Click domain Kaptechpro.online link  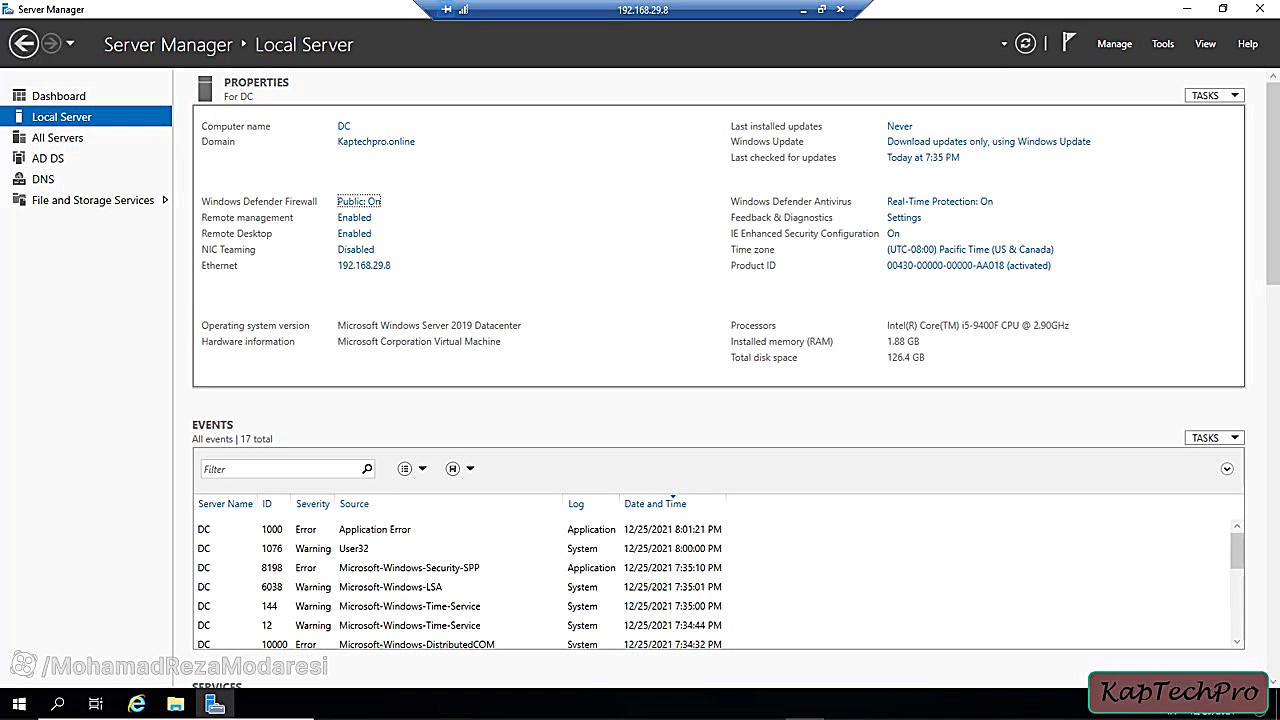click(376, 141)
